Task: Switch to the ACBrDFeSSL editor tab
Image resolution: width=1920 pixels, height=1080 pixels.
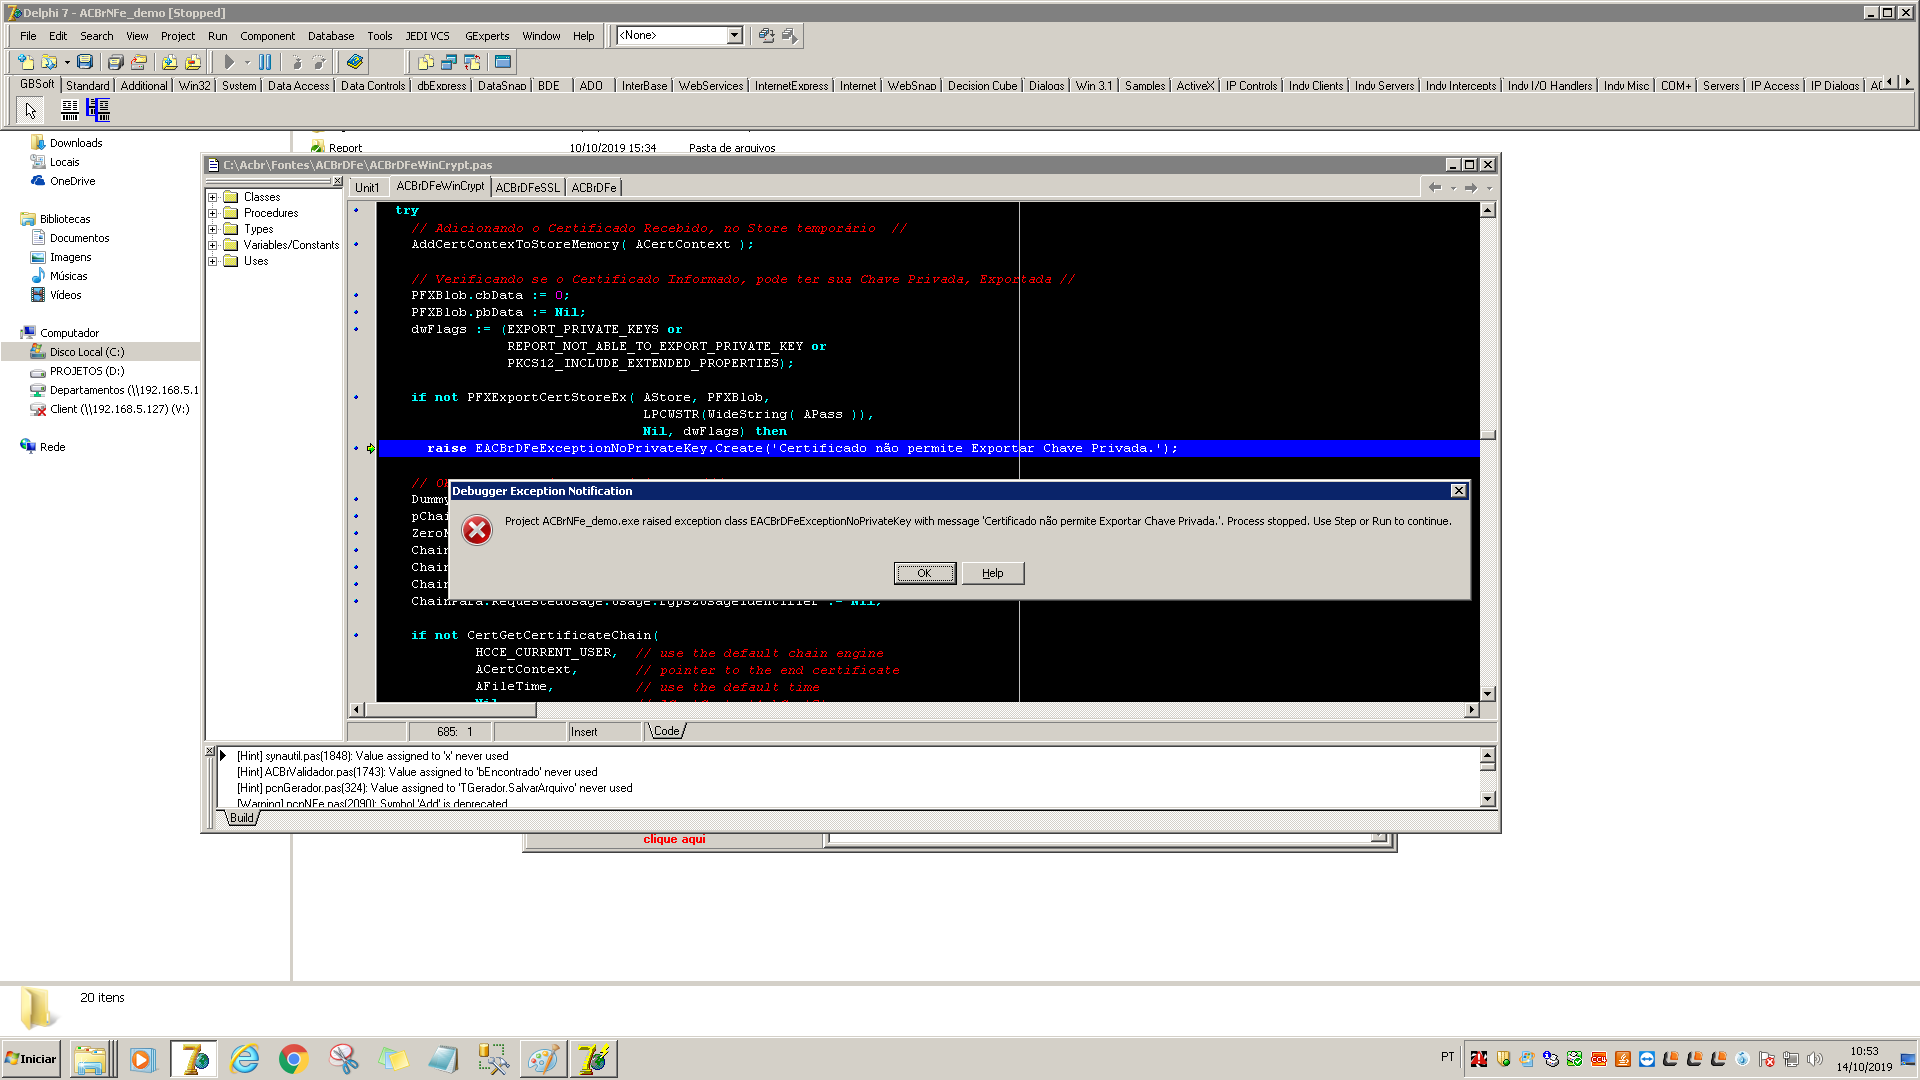Action: (x=527, y=187)
